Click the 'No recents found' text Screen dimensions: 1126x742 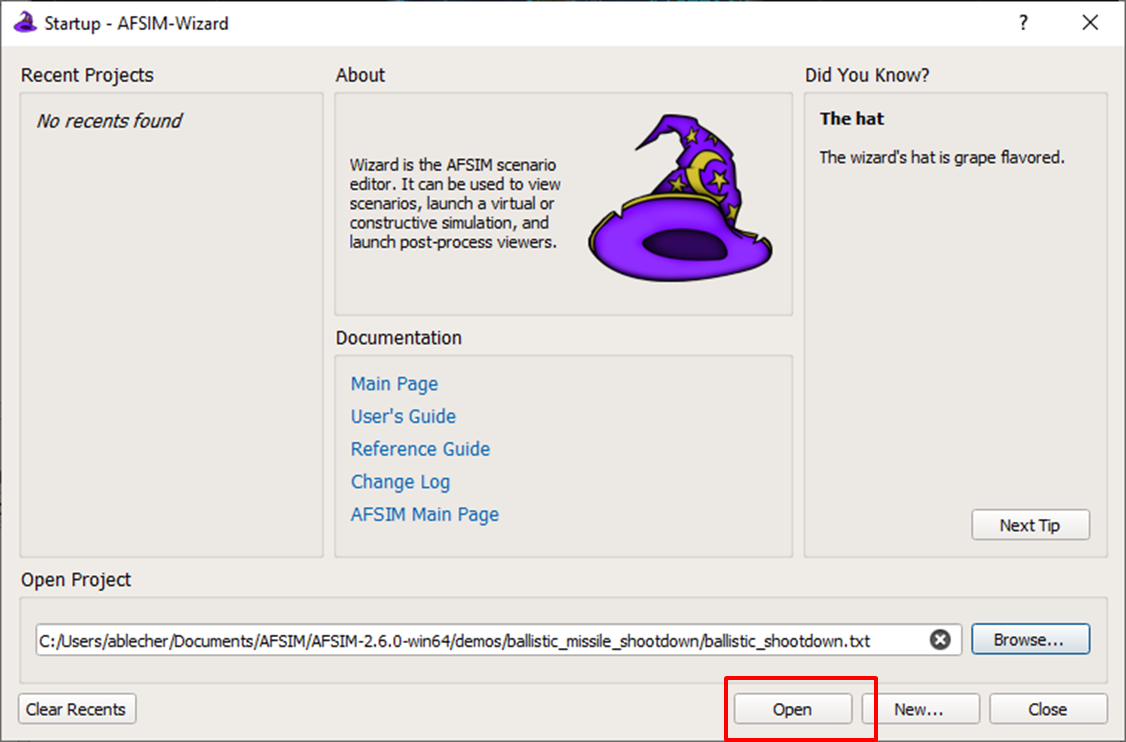pyautogui.click(x=109, y=121)
